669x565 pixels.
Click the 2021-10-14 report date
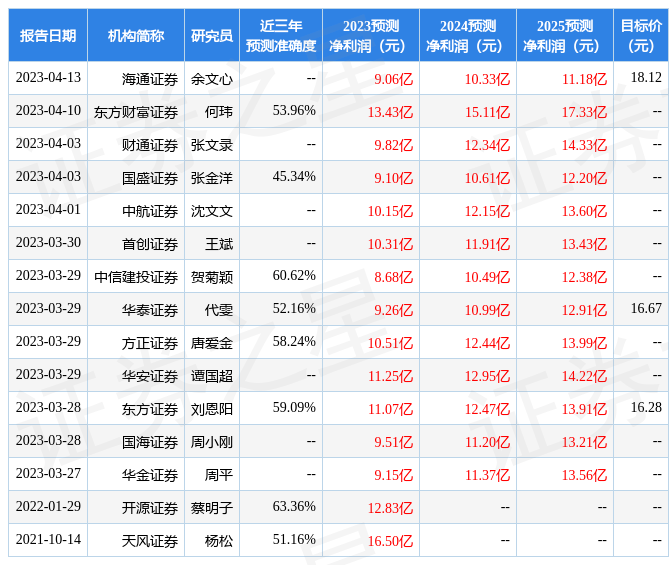48,540
